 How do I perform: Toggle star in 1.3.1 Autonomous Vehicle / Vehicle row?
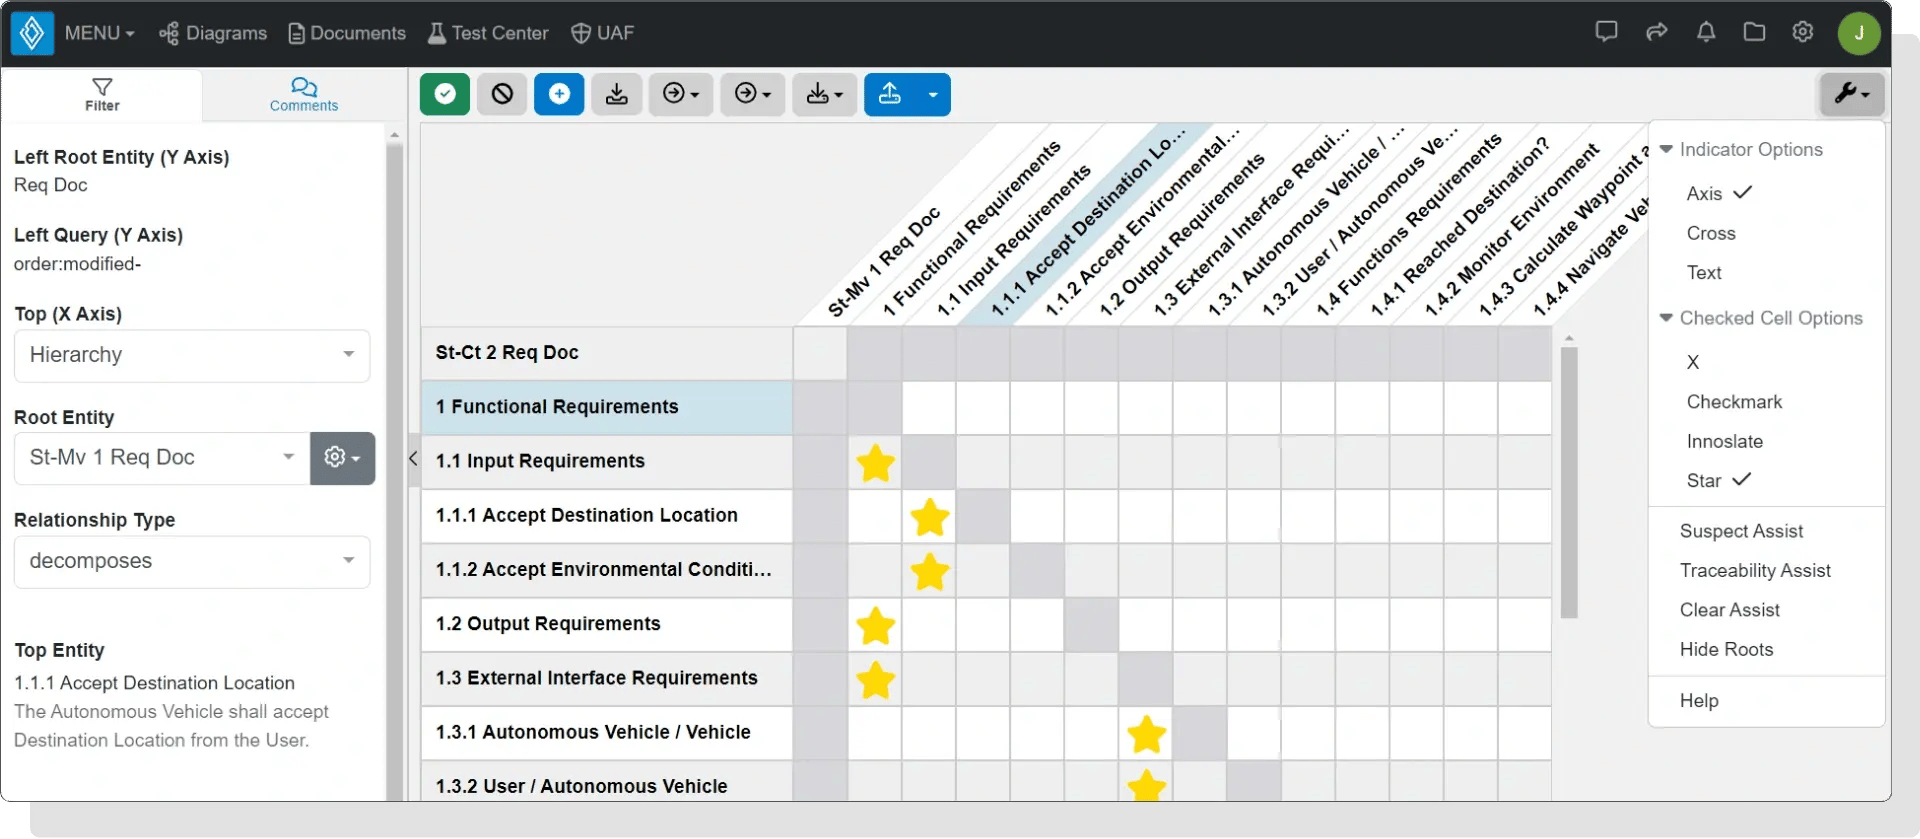pyautogui.click(x=1146, y=734)
